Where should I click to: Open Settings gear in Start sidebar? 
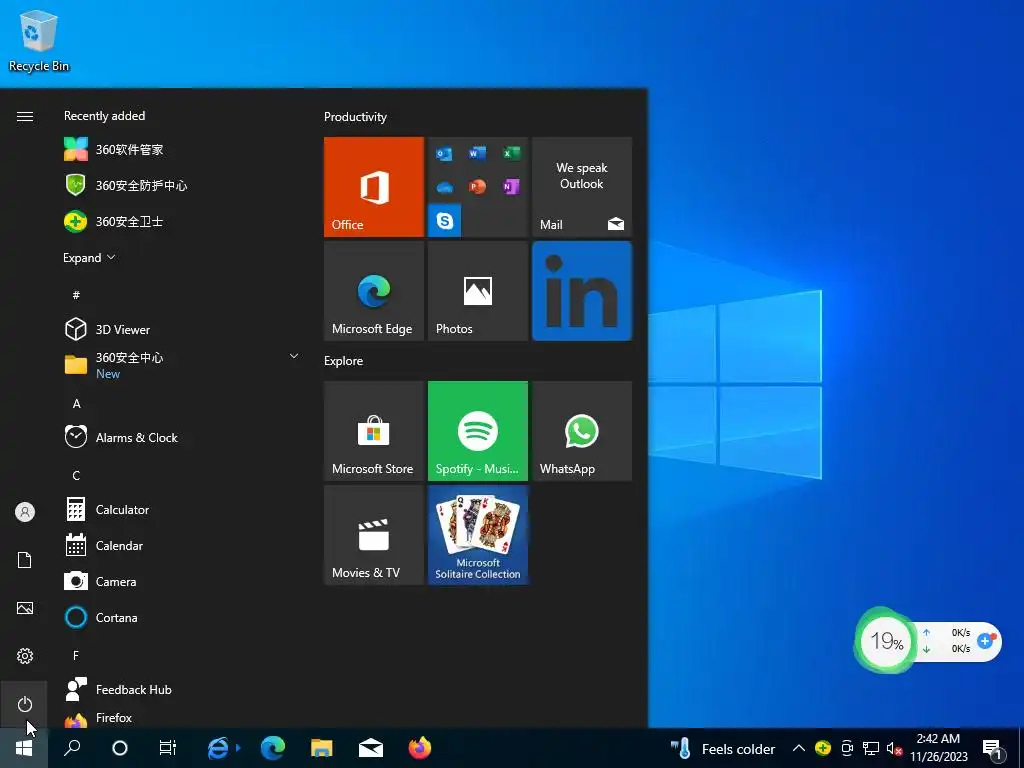[24, 656]
